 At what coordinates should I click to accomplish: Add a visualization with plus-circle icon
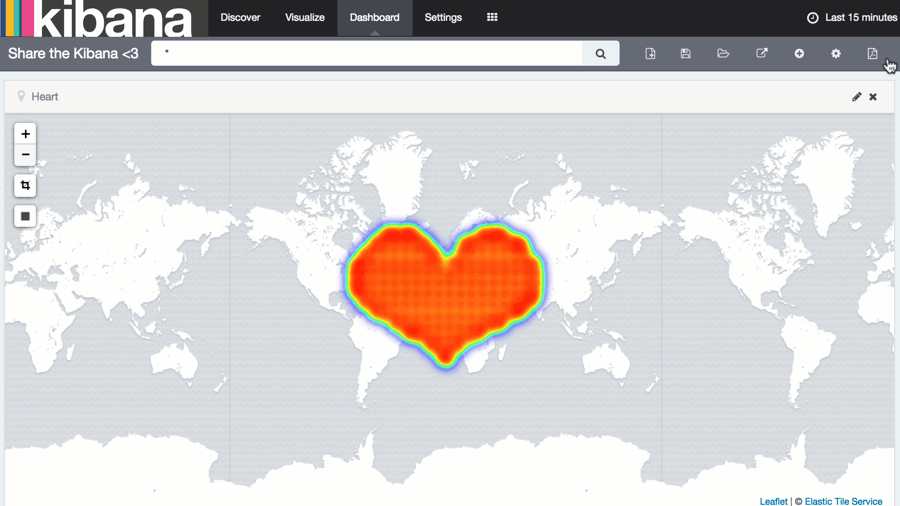[x=799, y=53]
